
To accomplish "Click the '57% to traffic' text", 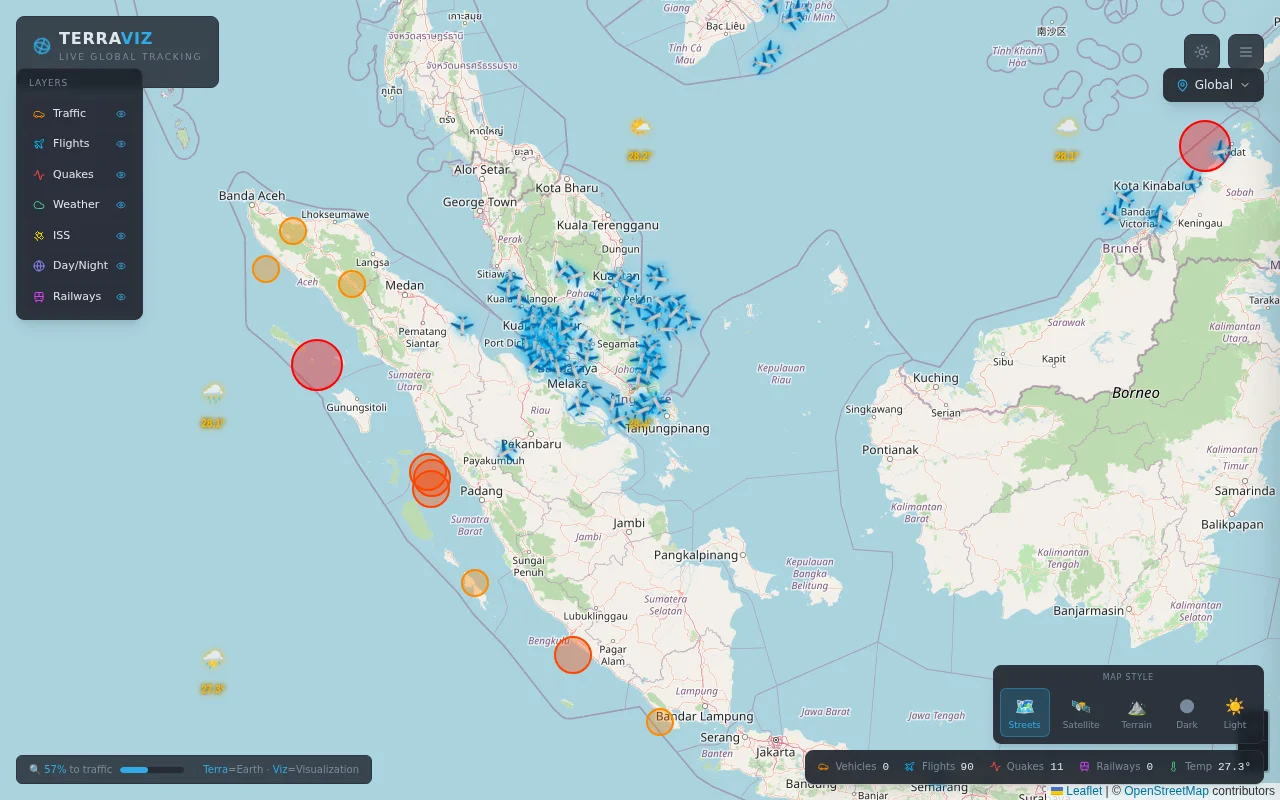I will coord(78,770).
